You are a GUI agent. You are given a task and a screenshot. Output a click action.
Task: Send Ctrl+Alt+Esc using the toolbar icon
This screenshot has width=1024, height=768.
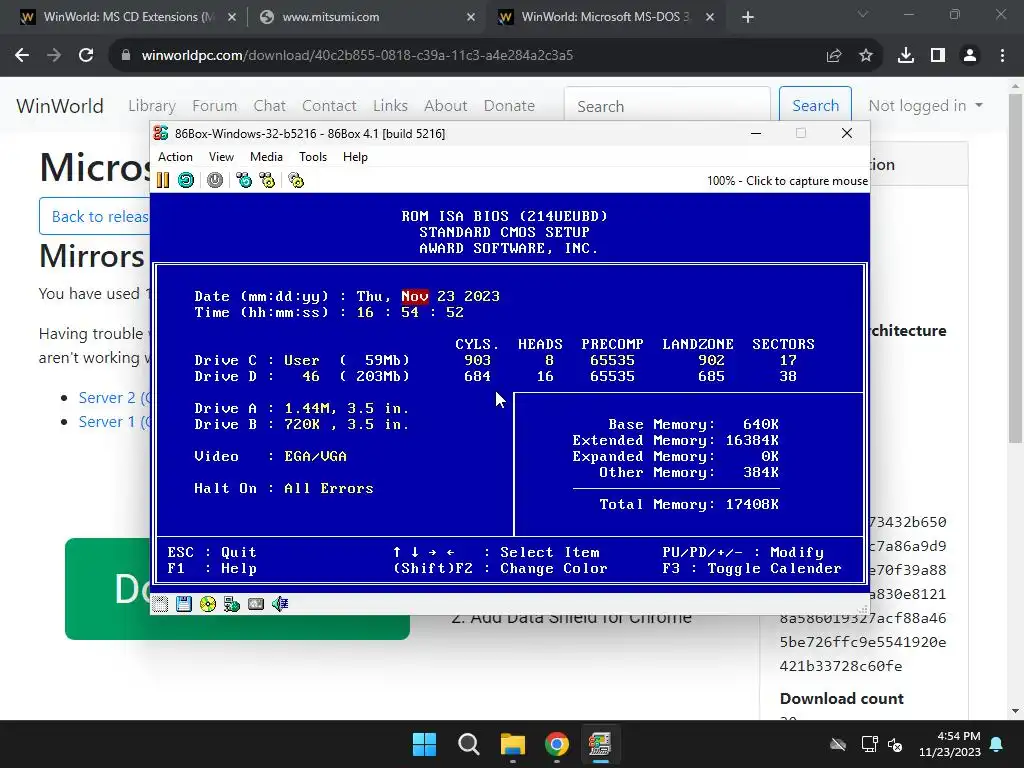point(267,180)
